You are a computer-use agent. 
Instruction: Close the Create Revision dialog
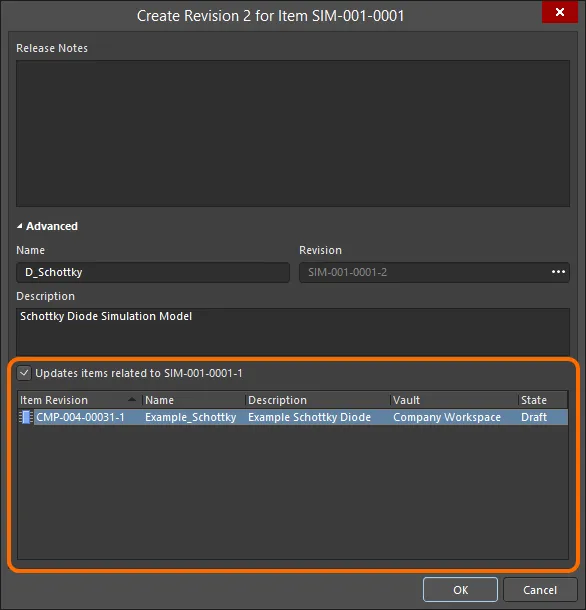click(560, 12)
